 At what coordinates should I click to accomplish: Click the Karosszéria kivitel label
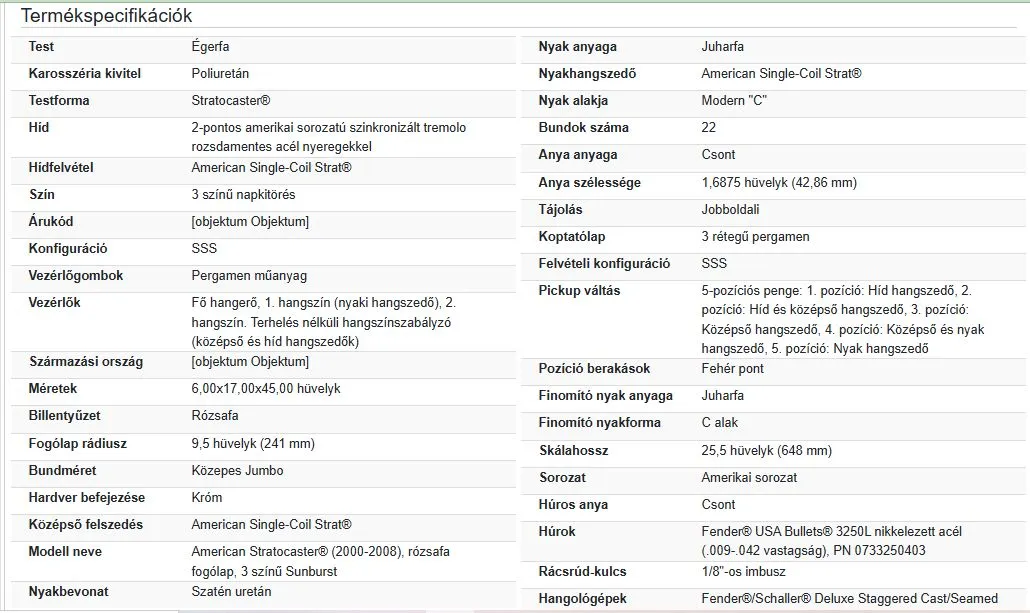(x=85, y=74)
